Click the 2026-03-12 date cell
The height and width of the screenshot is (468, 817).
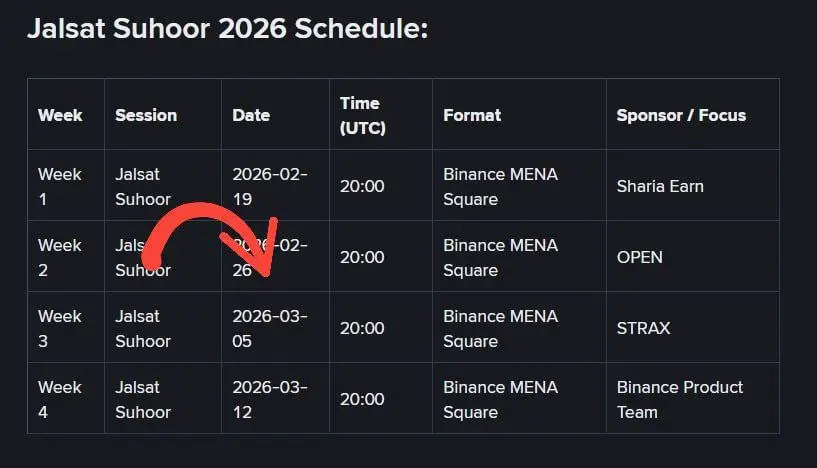pos(270,399)
